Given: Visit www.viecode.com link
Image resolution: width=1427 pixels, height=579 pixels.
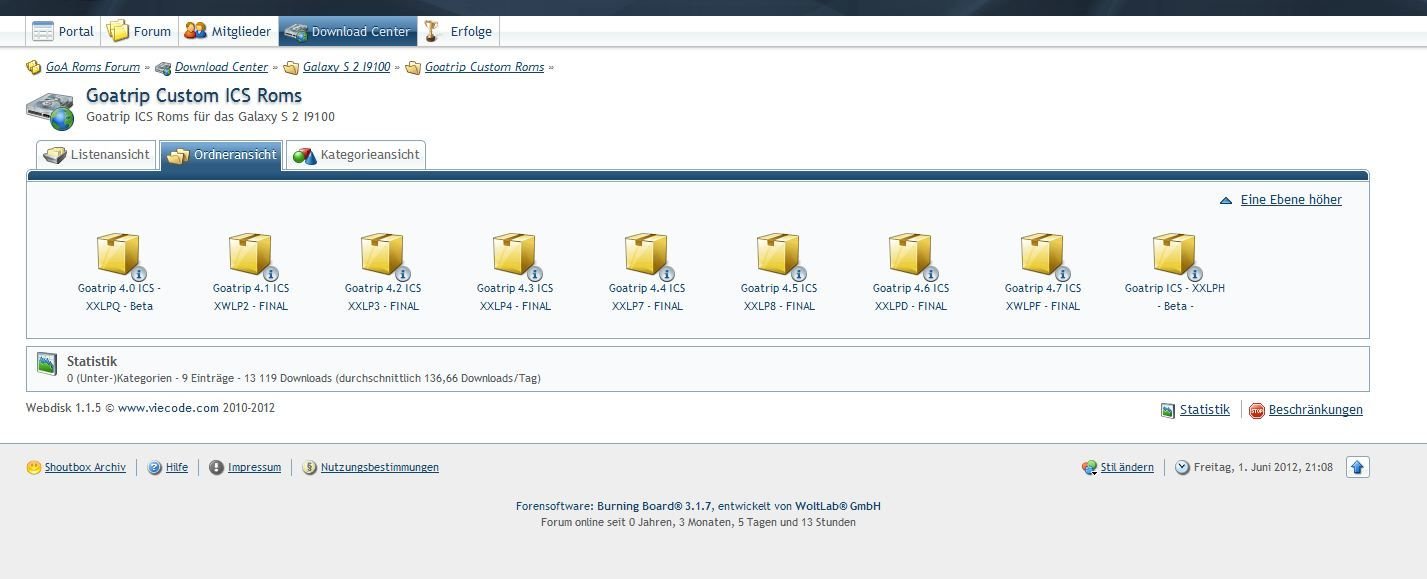Looking at the screenshot, I should 168,408.
